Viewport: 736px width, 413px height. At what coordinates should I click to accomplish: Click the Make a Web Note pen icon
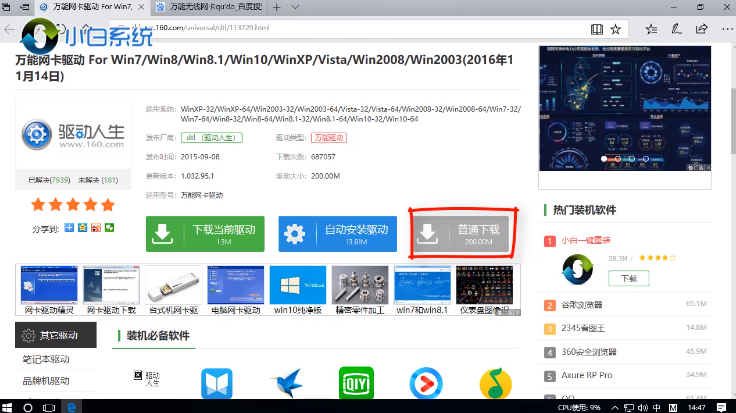(676, 31)
